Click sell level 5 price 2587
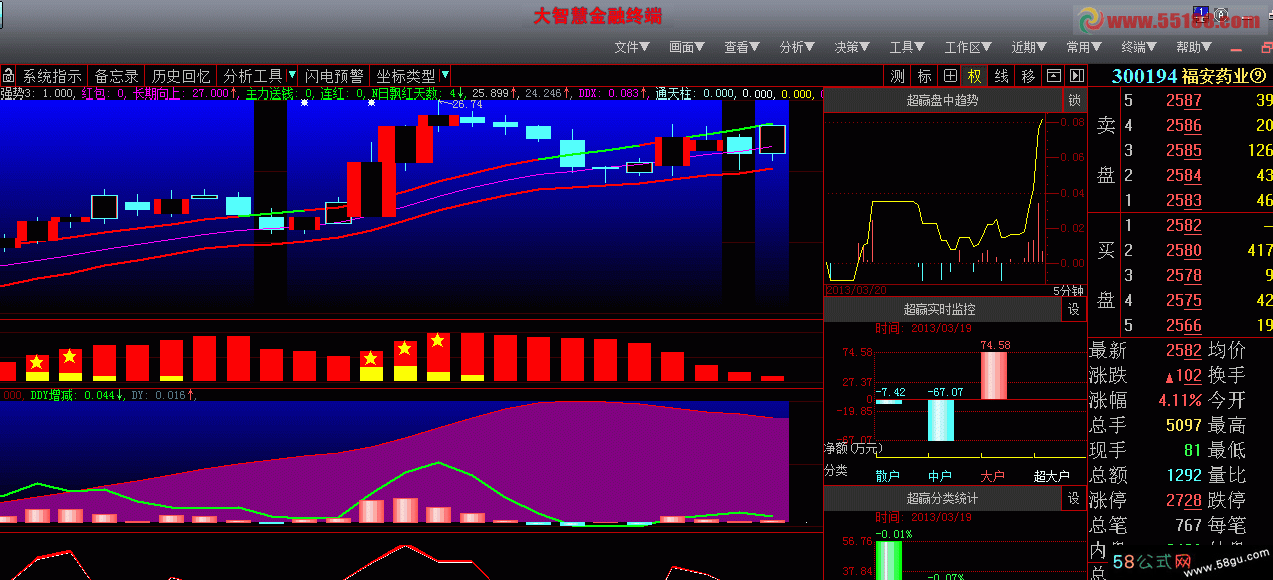1273x580 pixels. pyautogui.click(x=1183, y=100)
